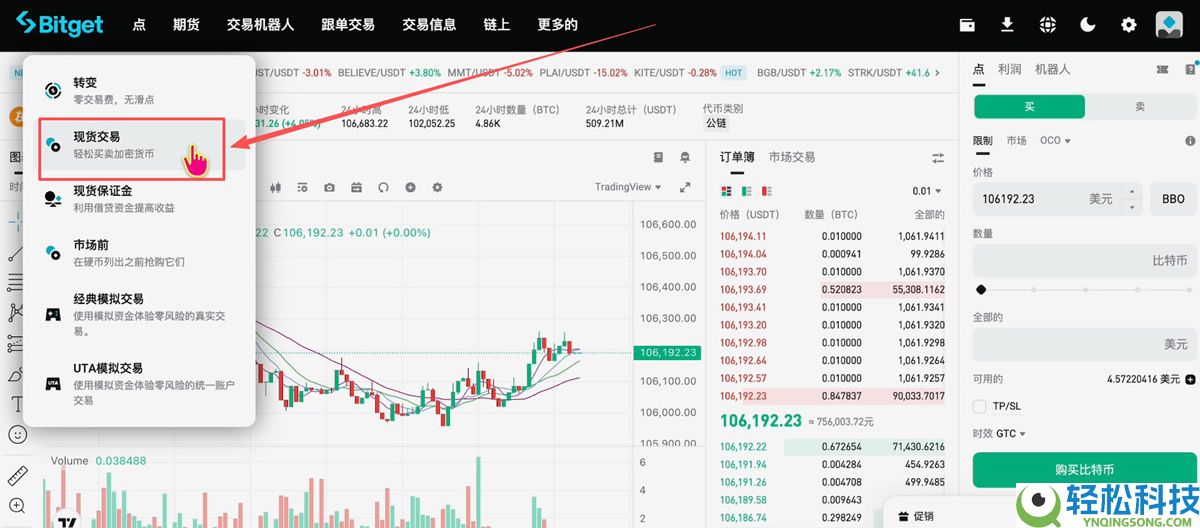Expand the TradingView dropdown
Screen dimensions: 1200x528
point(629,187)
